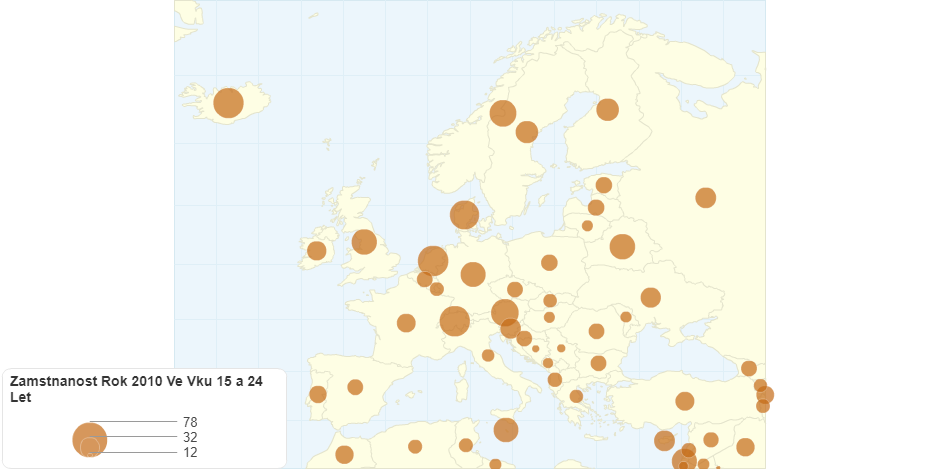Select the bubble over Ireland
This screenshot has width=940, height=469.
point(316,250)
